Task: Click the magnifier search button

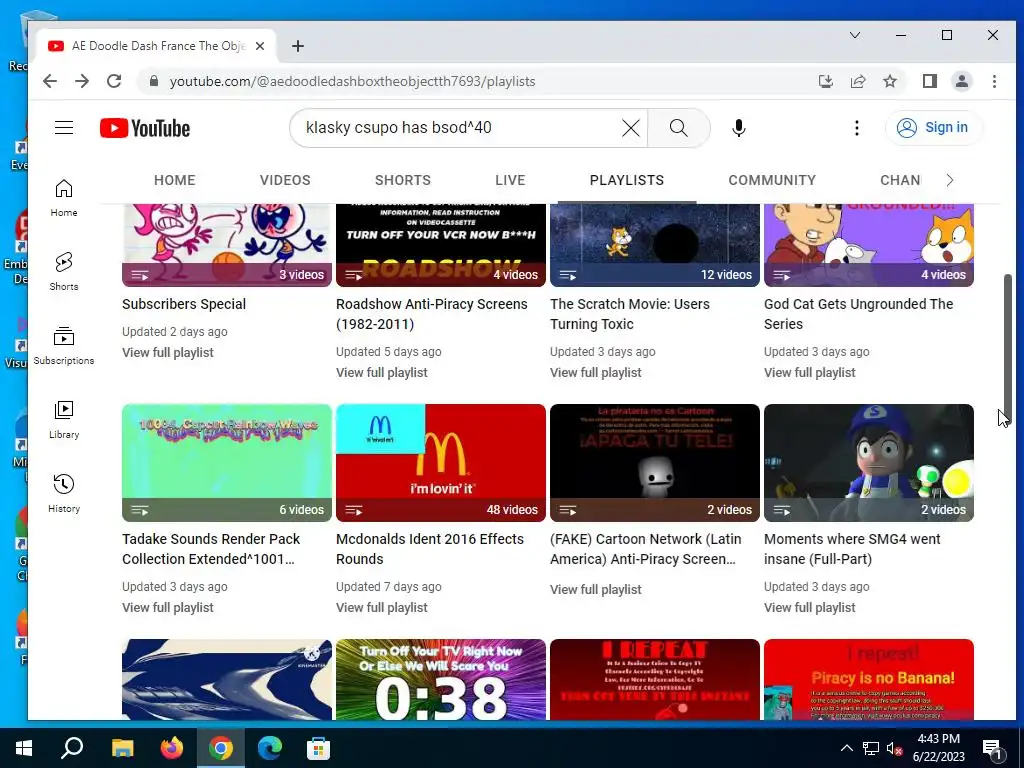Action: (679, 128)
